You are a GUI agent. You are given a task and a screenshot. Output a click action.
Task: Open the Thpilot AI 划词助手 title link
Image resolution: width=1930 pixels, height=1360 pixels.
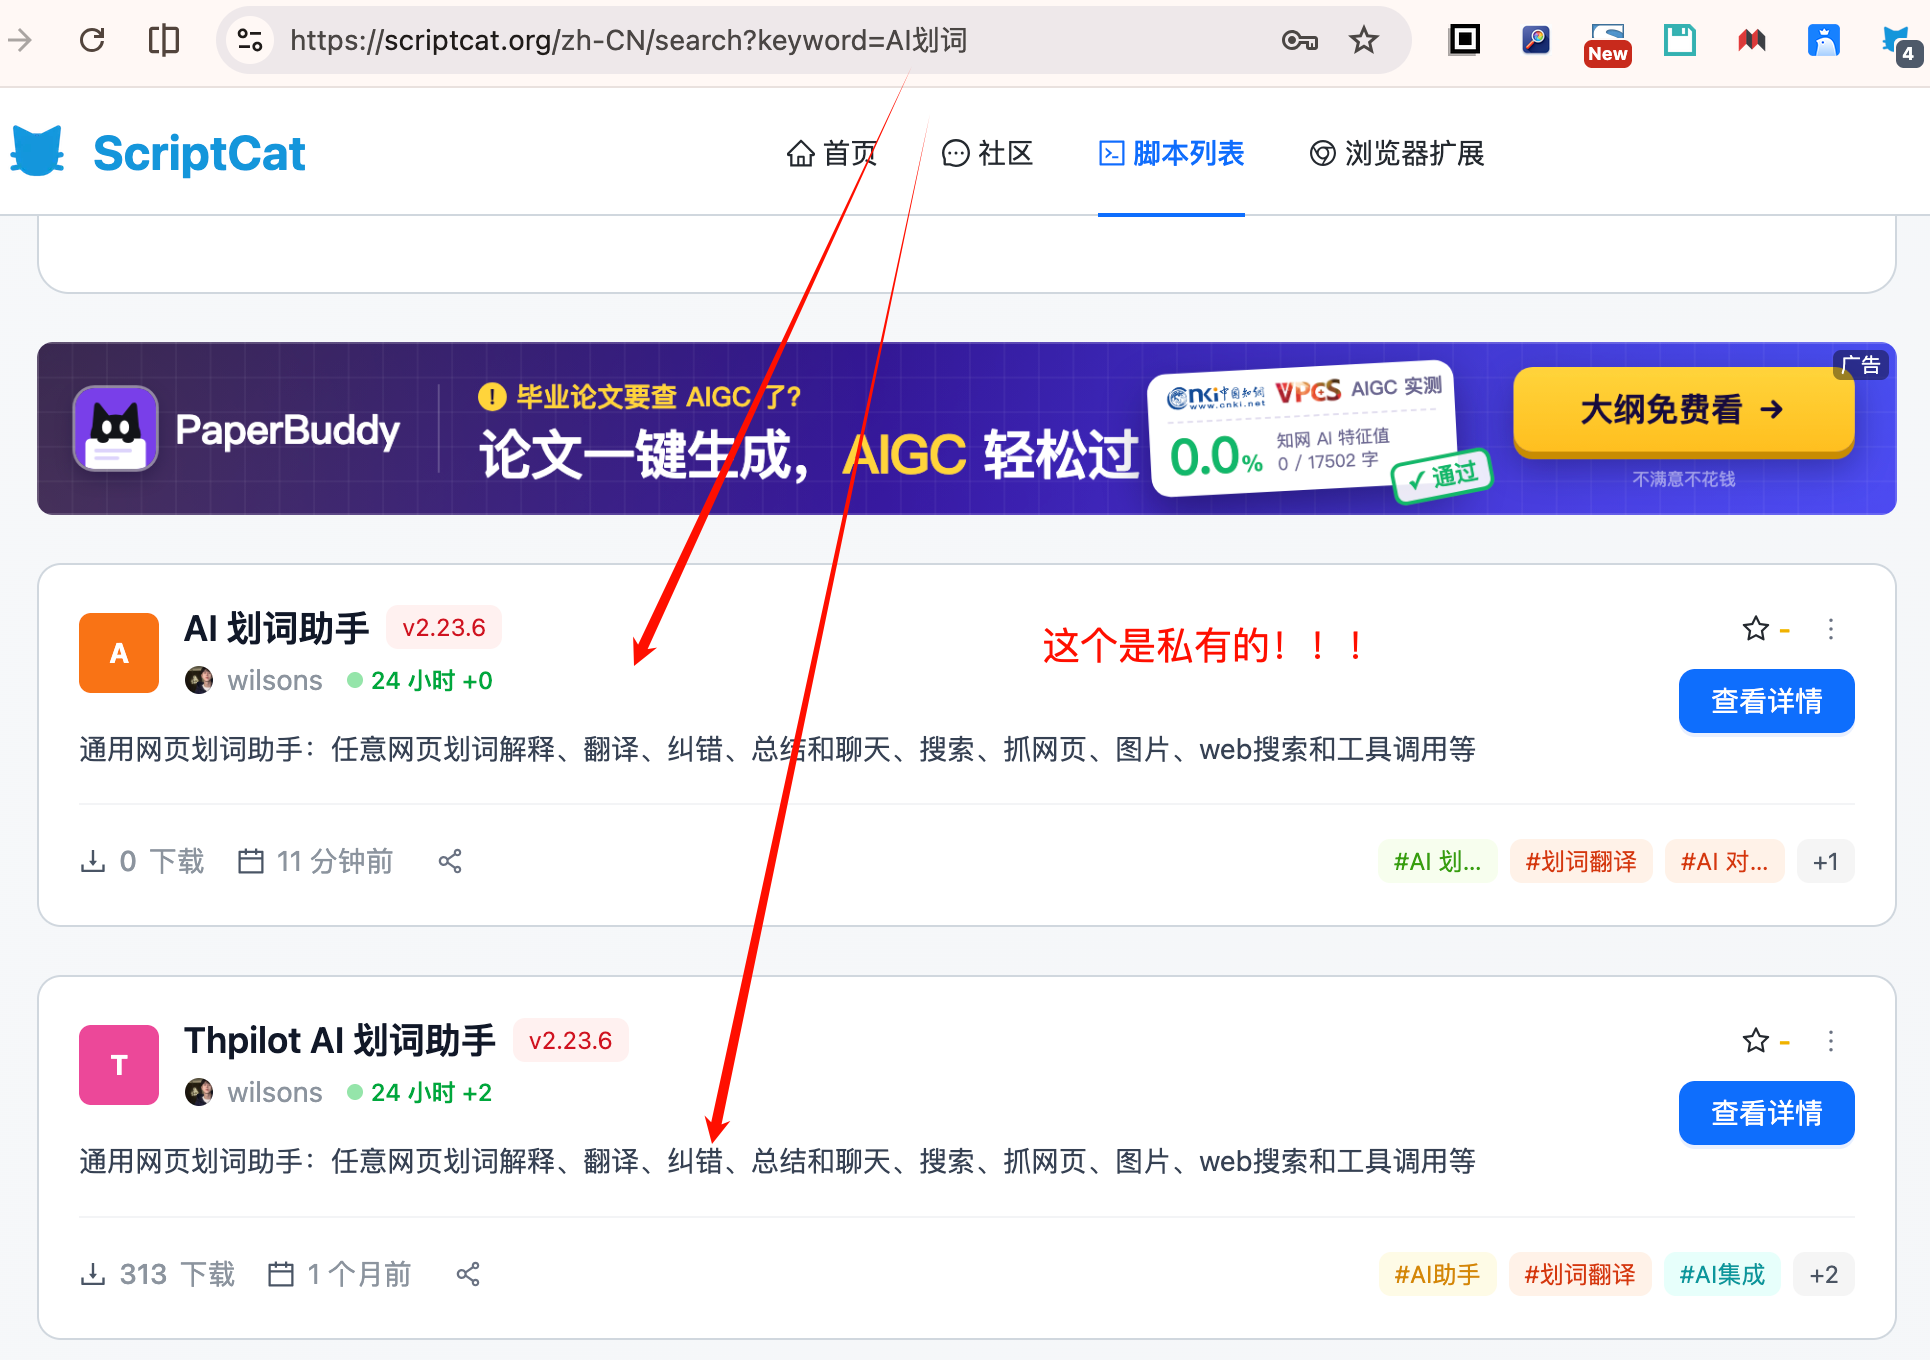click(340, 1040)
